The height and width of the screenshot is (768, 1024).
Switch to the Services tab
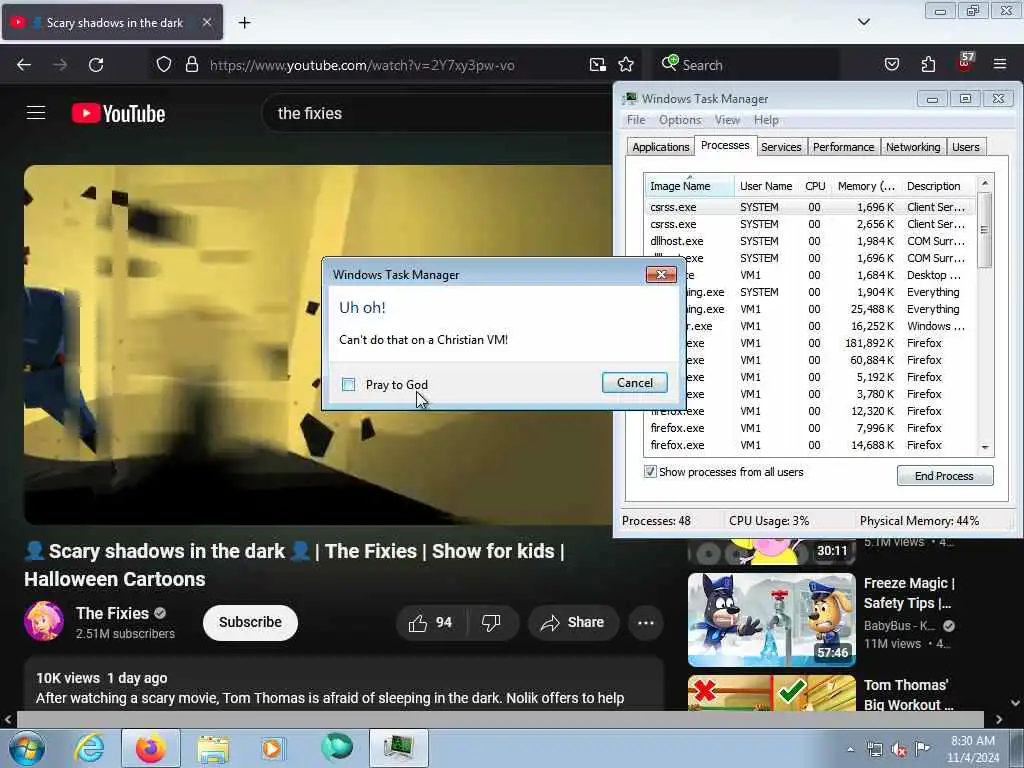click(x=781, y=147)
